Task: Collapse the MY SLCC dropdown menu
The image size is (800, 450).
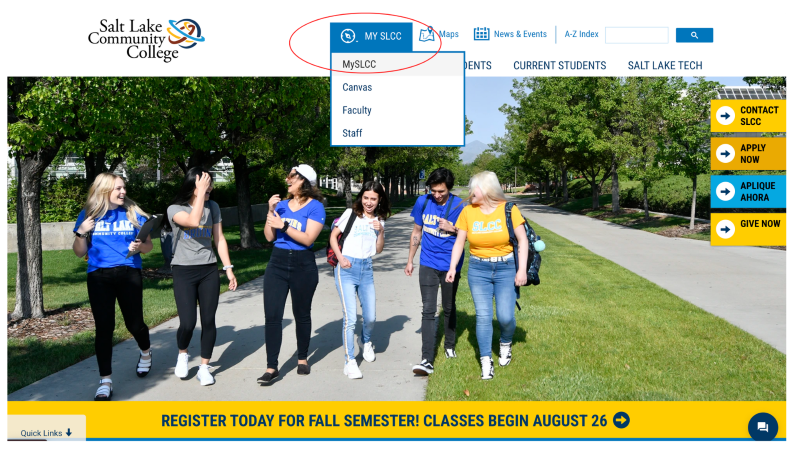Action: point(371,36)
